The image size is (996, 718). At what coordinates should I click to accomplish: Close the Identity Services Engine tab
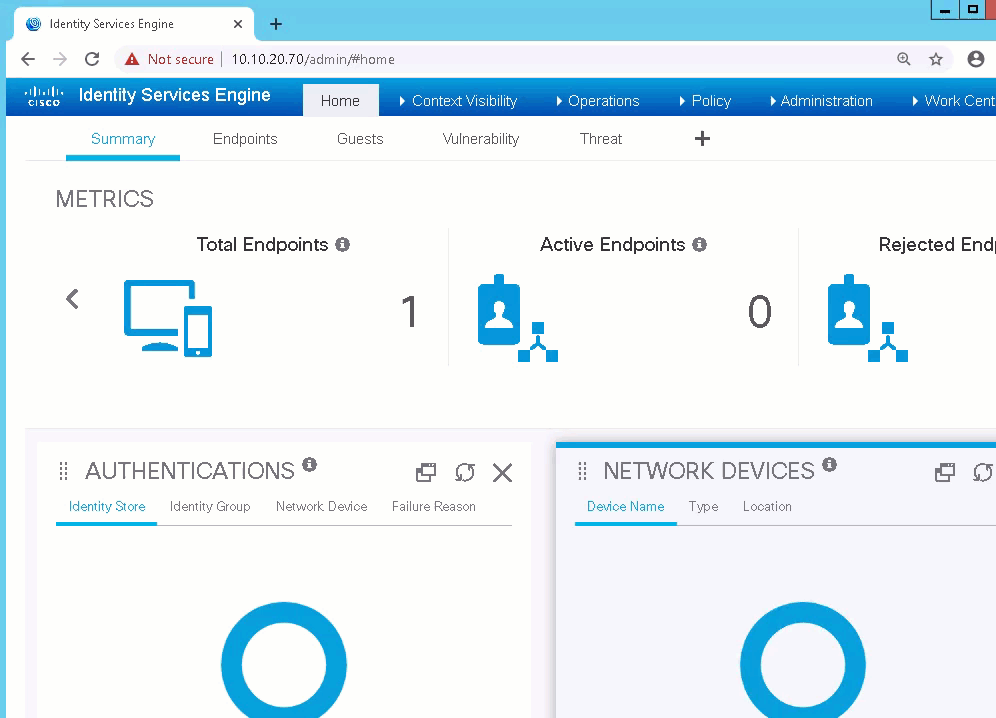238,24
